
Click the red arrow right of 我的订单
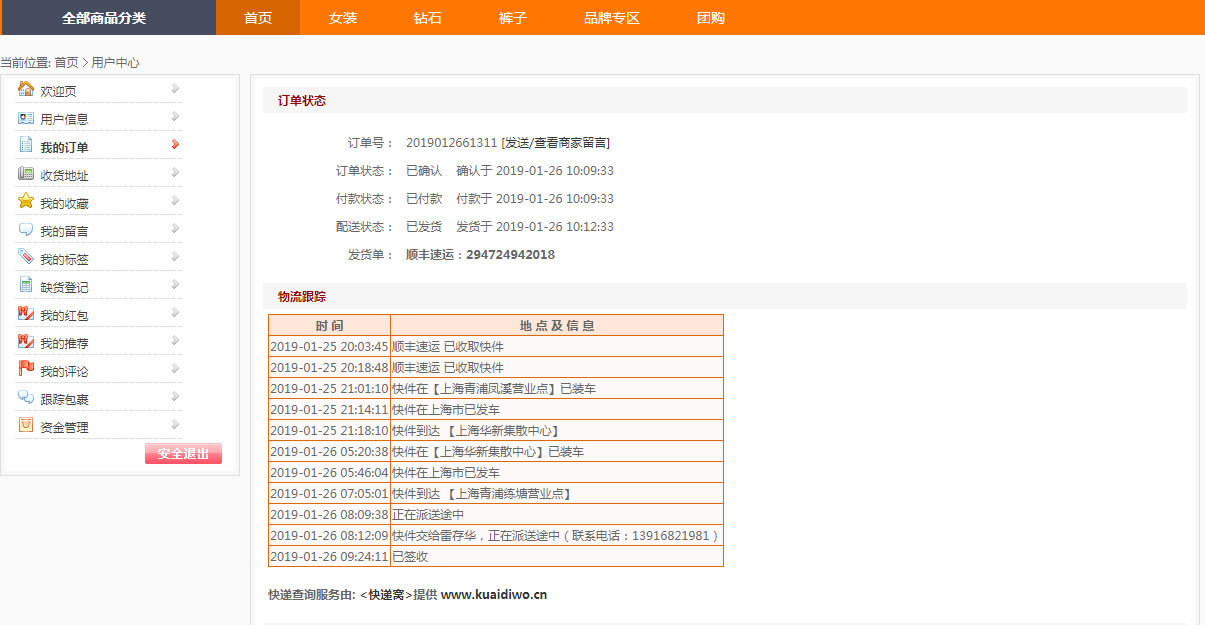coord(175,145)
